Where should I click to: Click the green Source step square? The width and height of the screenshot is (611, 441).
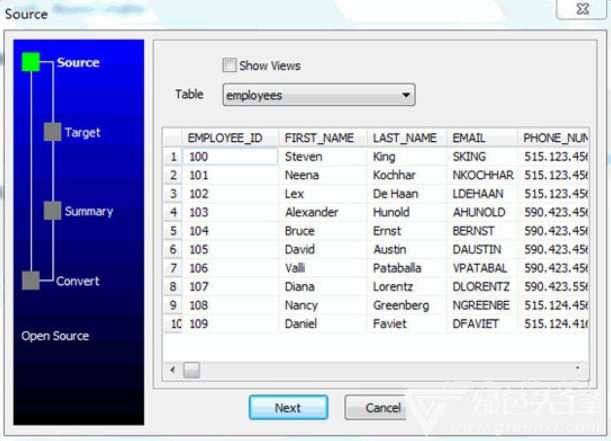31,62
